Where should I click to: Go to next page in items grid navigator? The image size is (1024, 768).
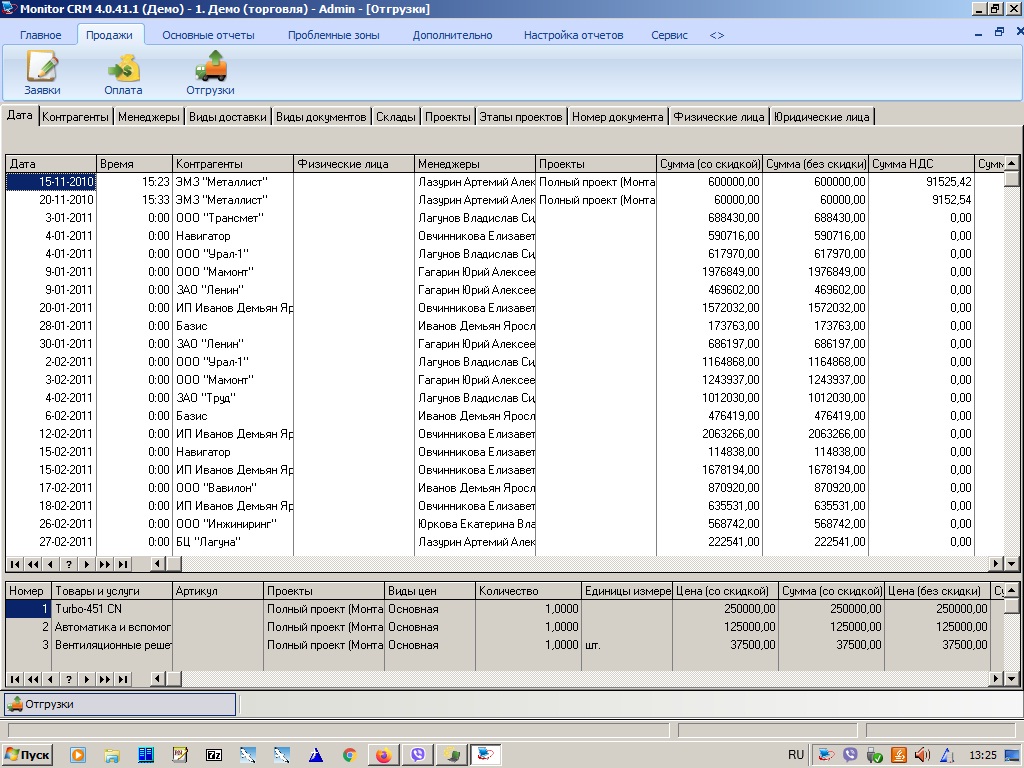[x=104, y=679]
